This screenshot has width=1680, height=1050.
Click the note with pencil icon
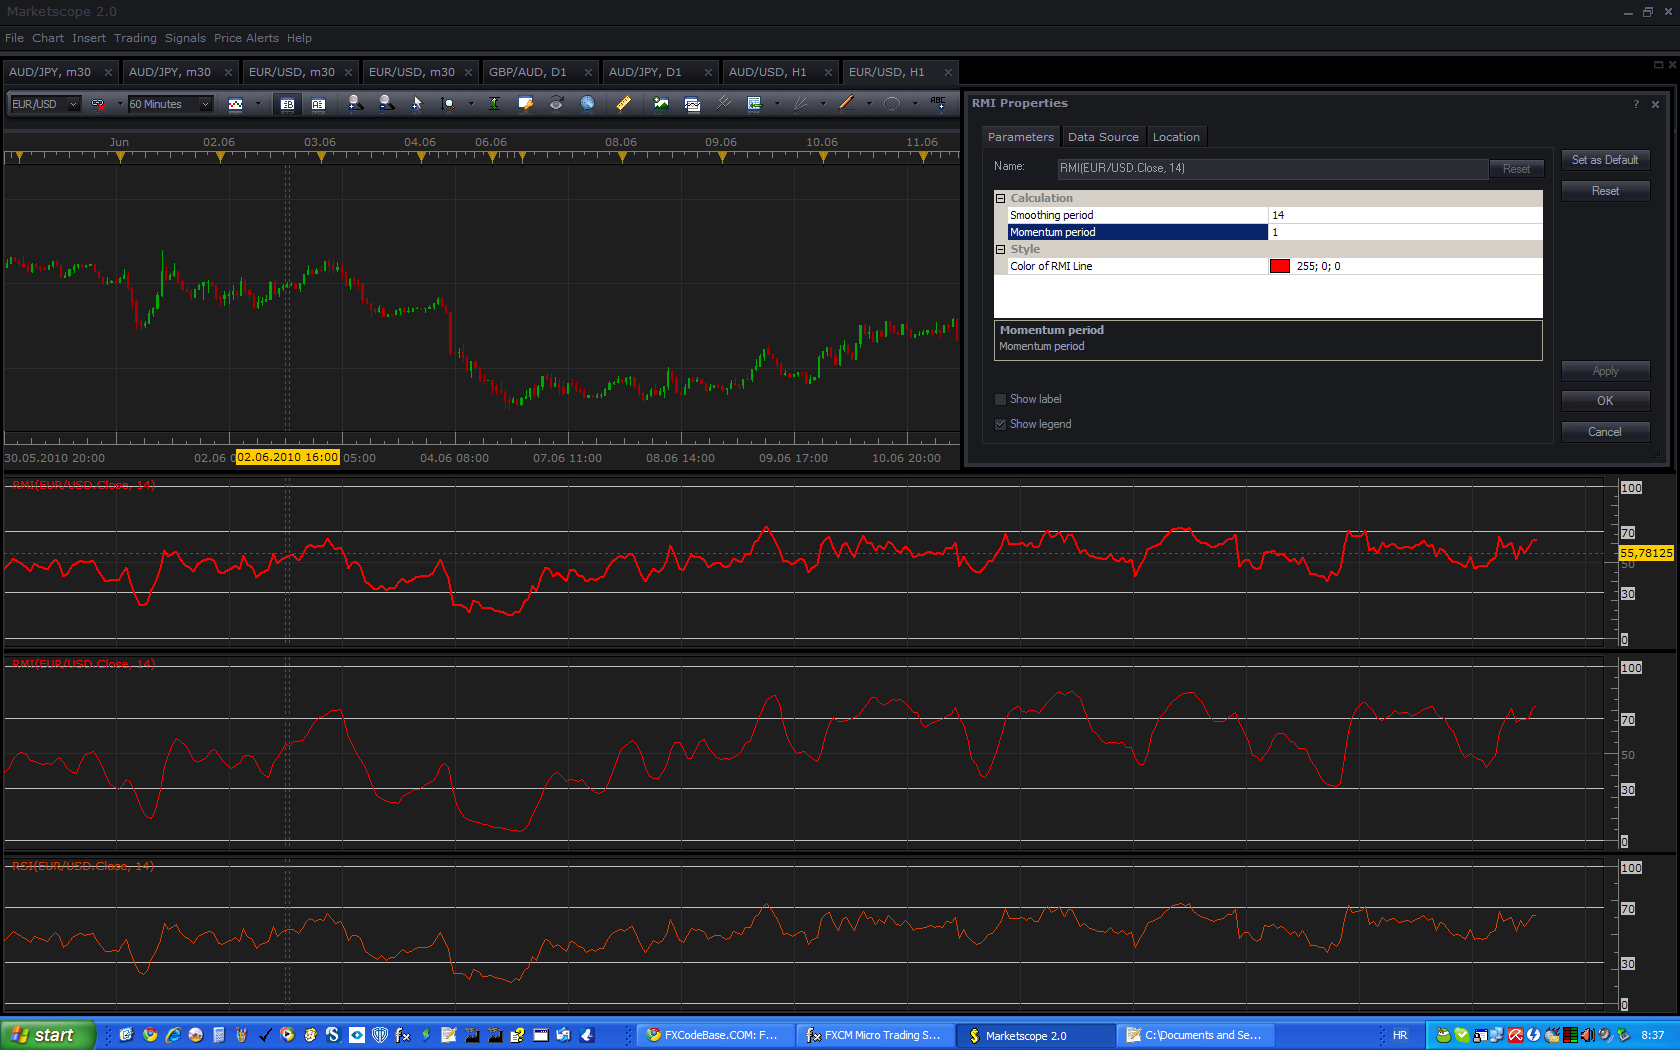(525, 104)
